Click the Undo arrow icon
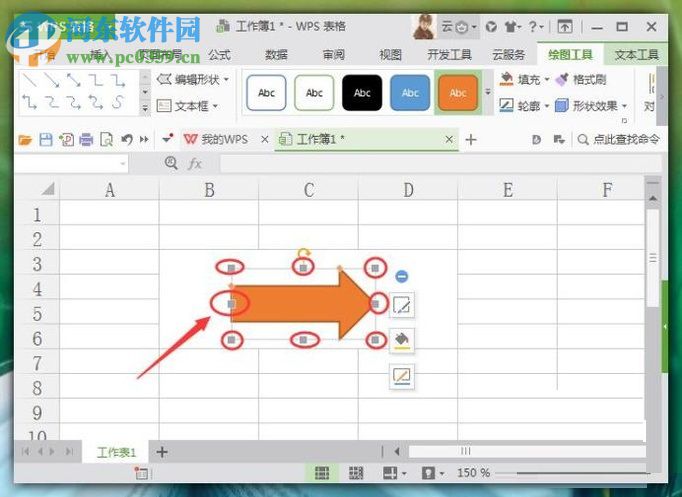682x497 pixels. point(127,140)
